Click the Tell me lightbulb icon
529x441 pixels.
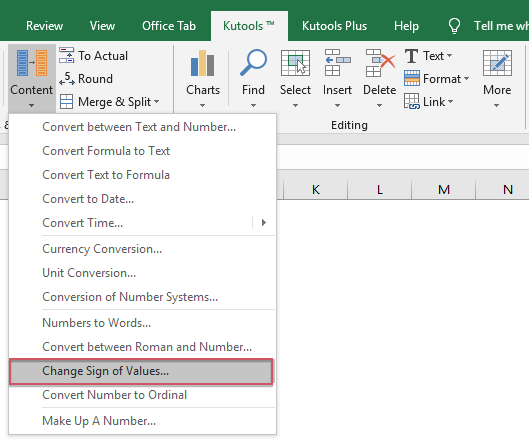click(454, 26)
